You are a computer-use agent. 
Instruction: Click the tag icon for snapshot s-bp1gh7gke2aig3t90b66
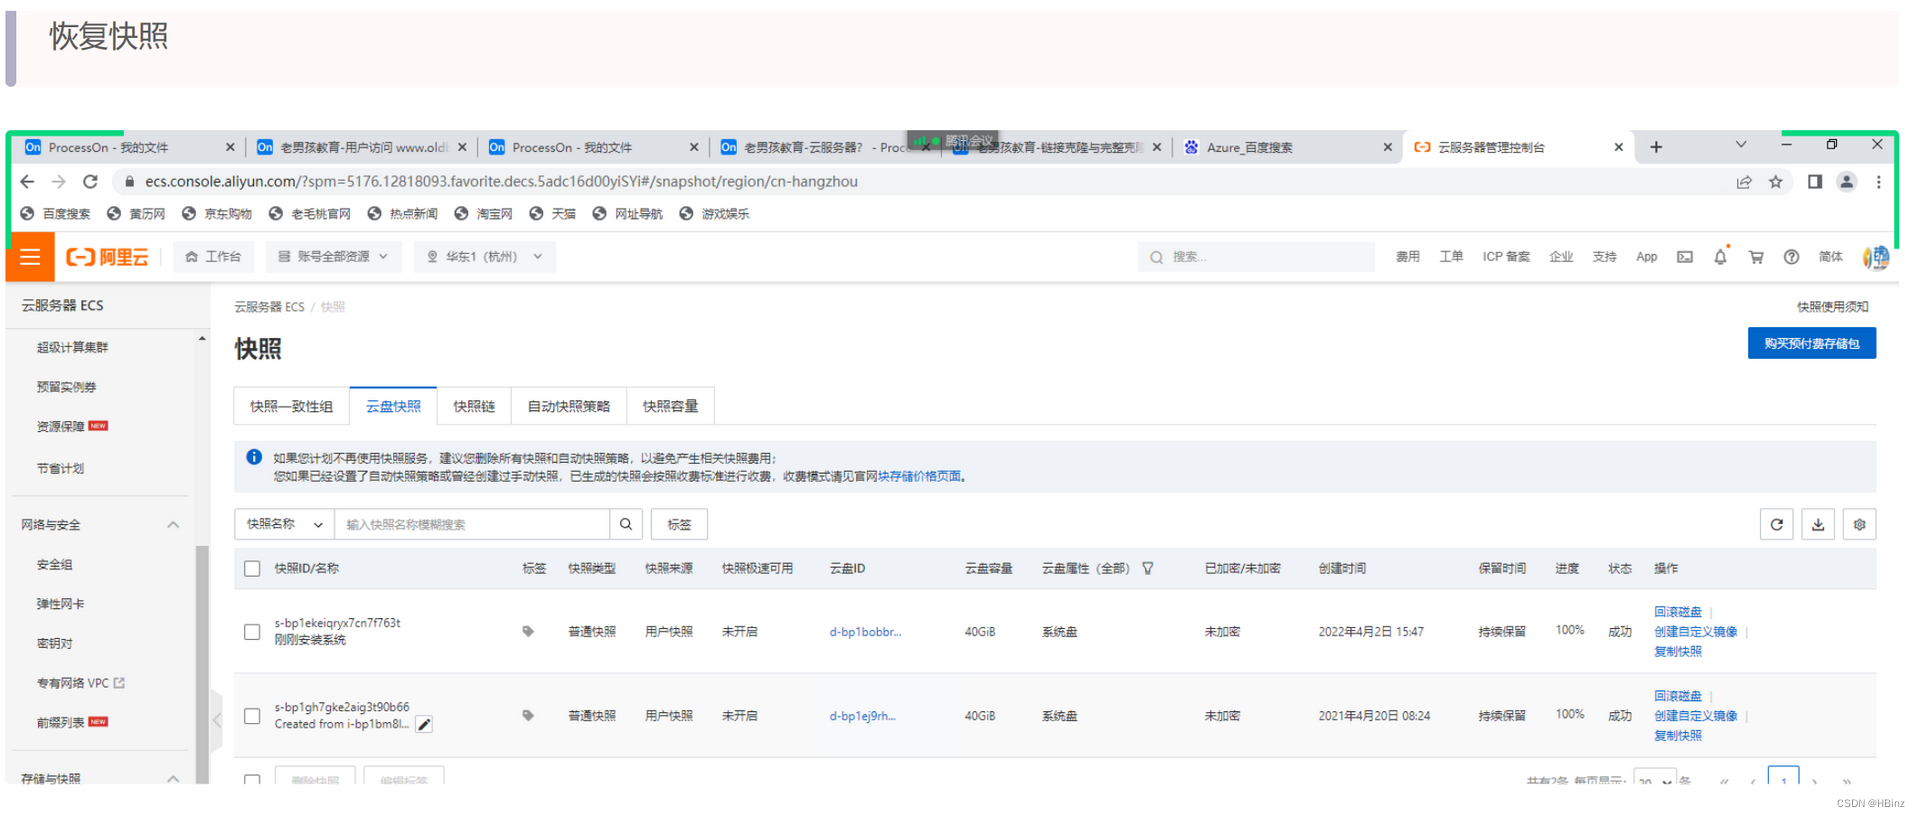pos(528,715)
